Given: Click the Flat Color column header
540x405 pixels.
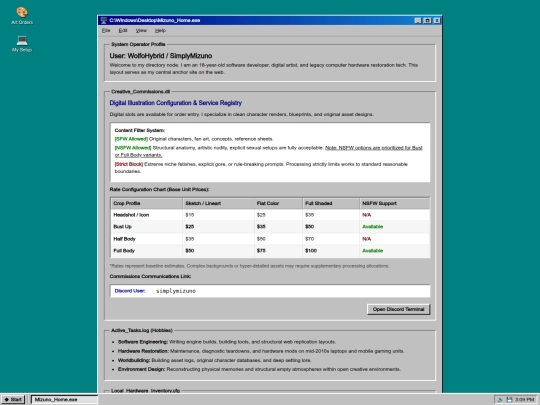Looking at the screenshot, I should coord(278,203).
